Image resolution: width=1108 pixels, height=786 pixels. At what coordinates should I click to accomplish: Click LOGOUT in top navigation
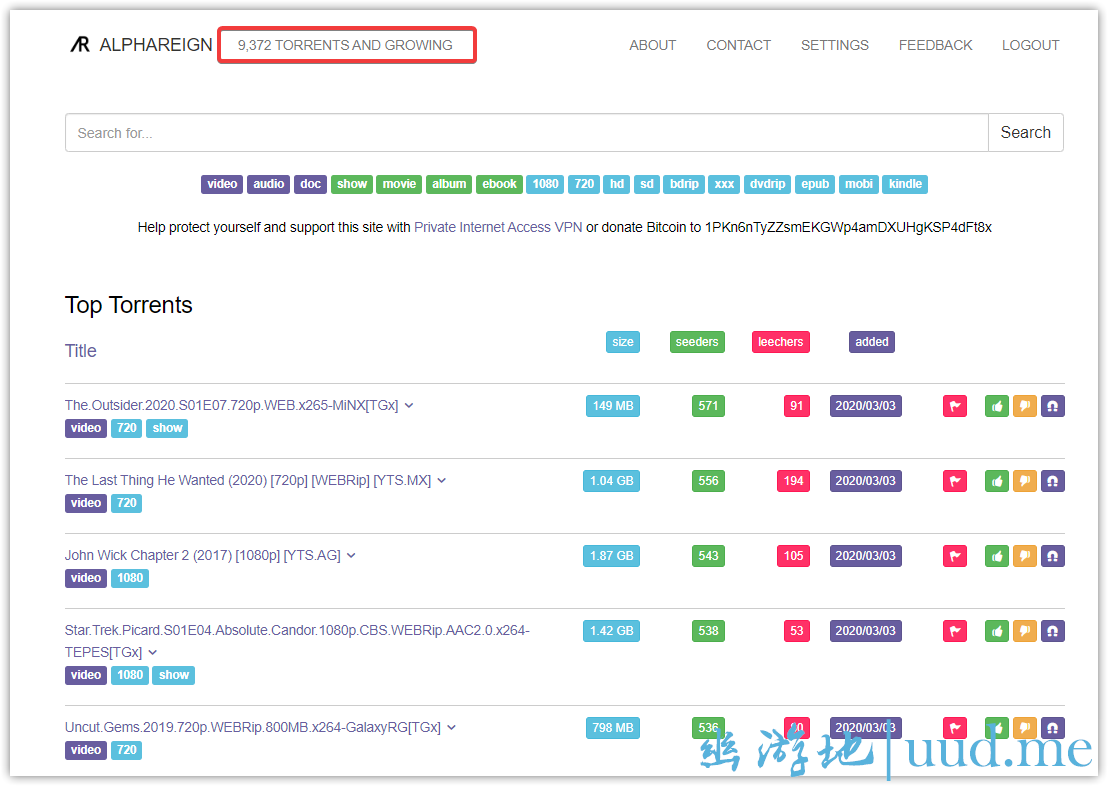(x=1030, y=45)
